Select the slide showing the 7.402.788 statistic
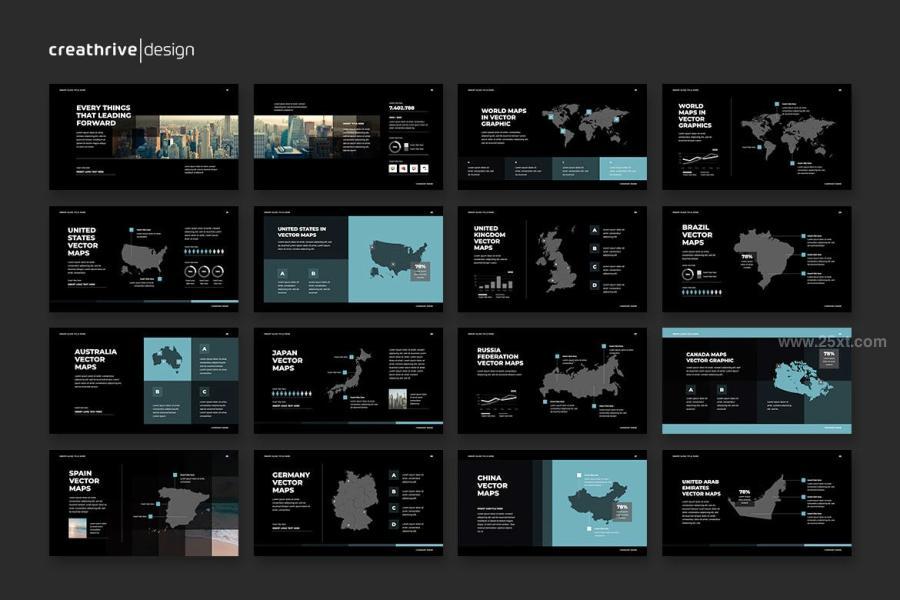Viewport: 900px width, 600px height. click(348, 137)
